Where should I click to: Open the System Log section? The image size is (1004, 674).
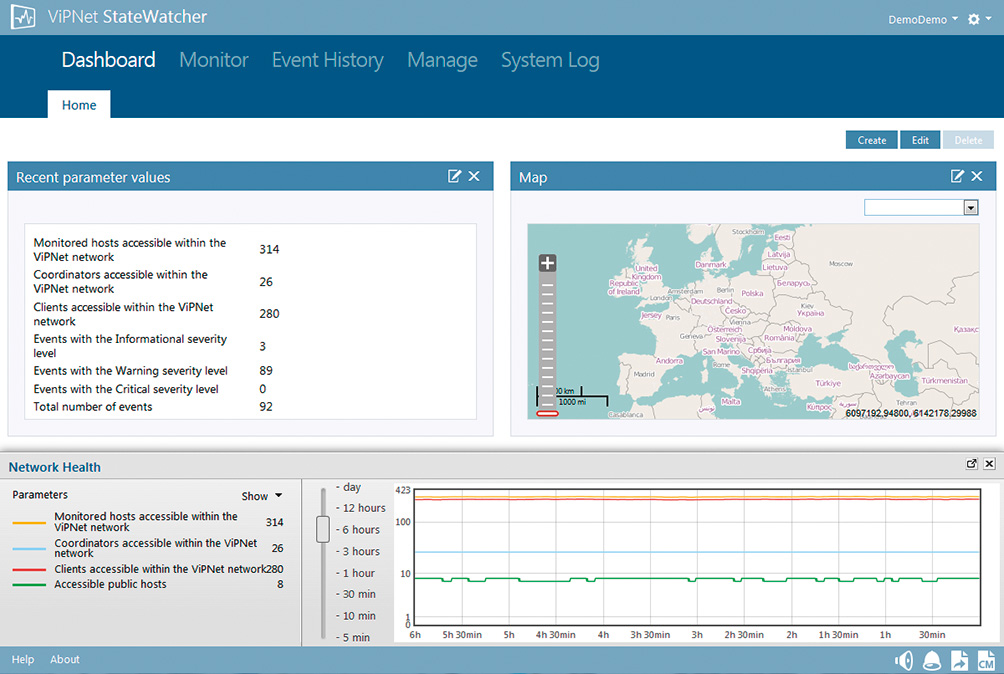[550, 60]
